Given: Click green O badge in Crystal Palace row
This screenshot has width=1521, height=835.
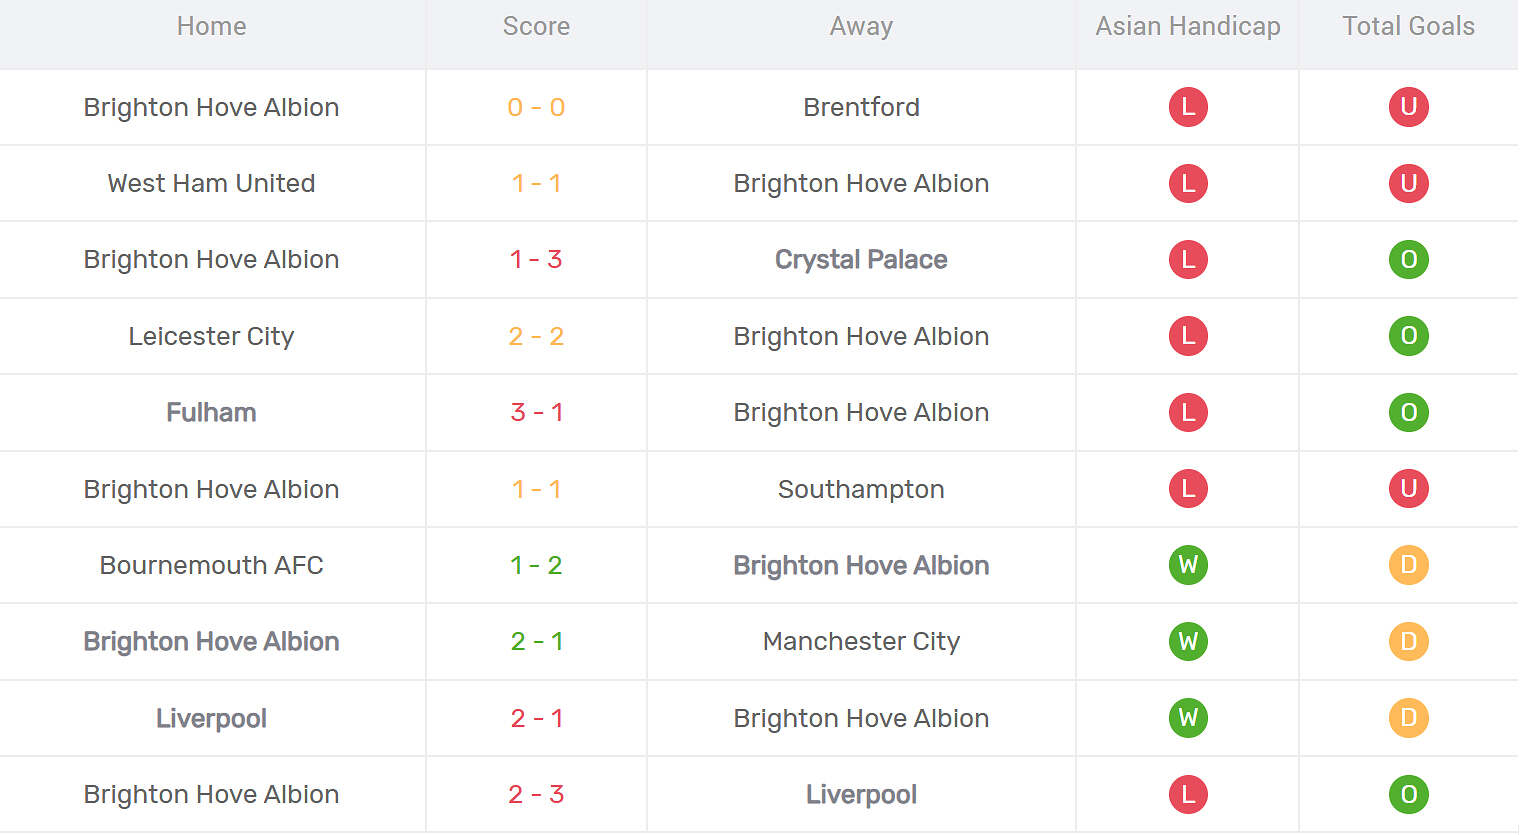Looking at the screenshot, I should 1408,260.
